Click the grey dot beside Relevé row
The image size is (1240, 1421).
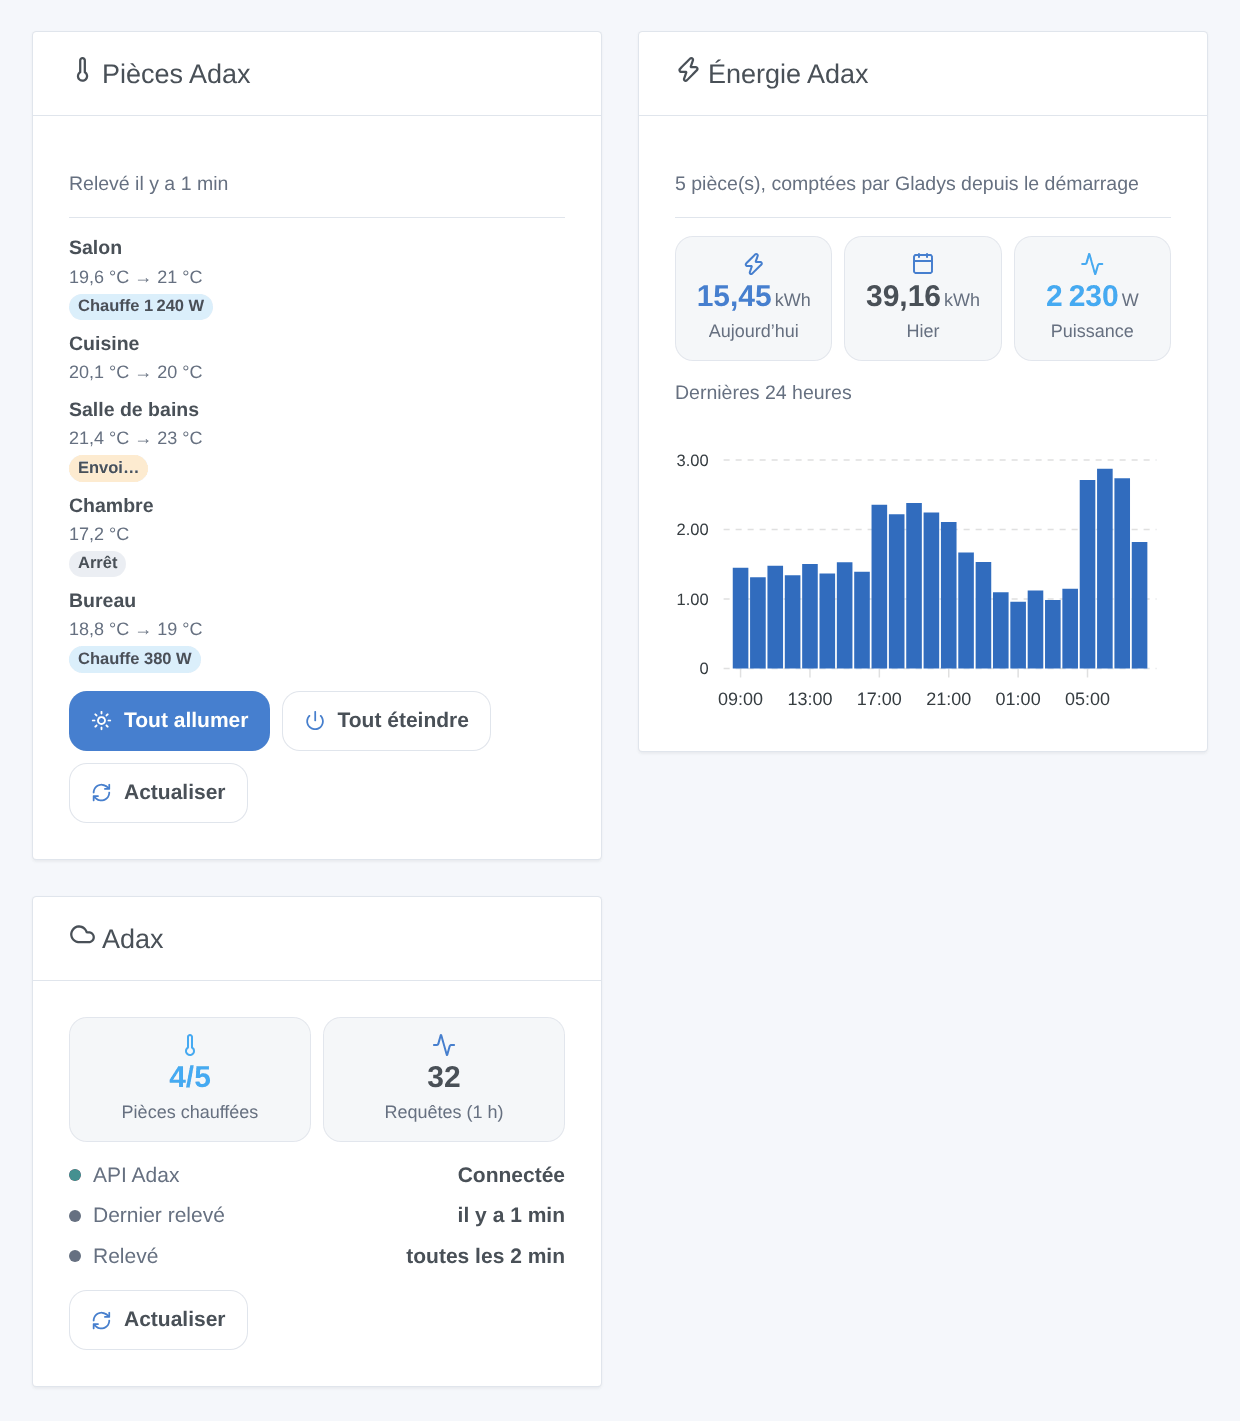(x=75, y=1256)
